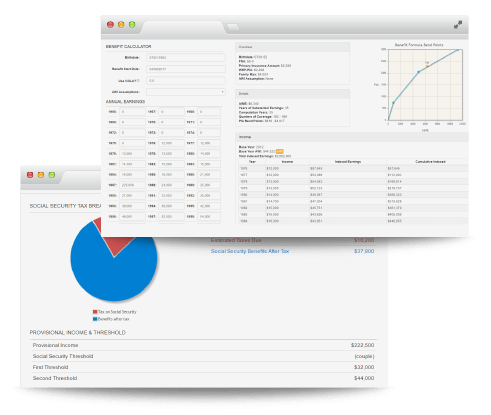Click the Provisional Income & Threshold heading
The image size is (491, 415).
[x=78, y=333]
